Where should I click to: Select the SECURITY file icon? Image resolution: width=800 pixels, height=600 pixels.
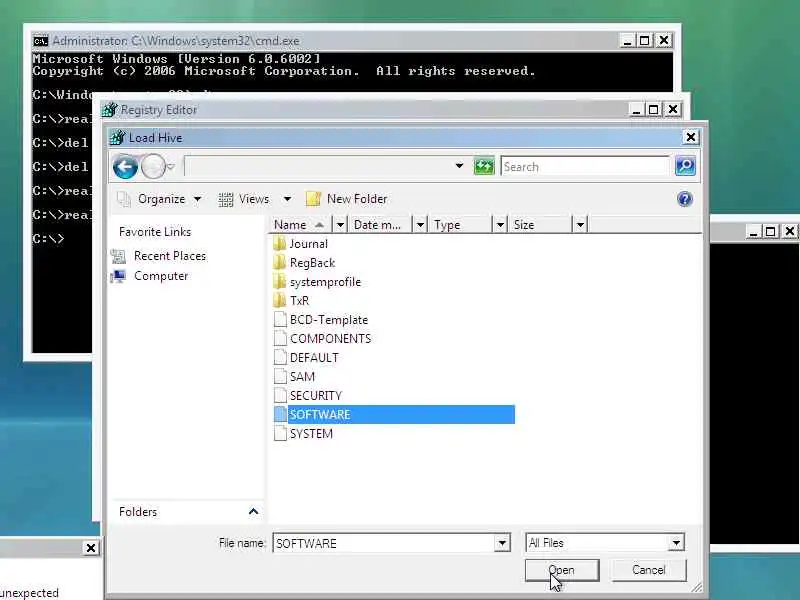click(x=280, y=395)
